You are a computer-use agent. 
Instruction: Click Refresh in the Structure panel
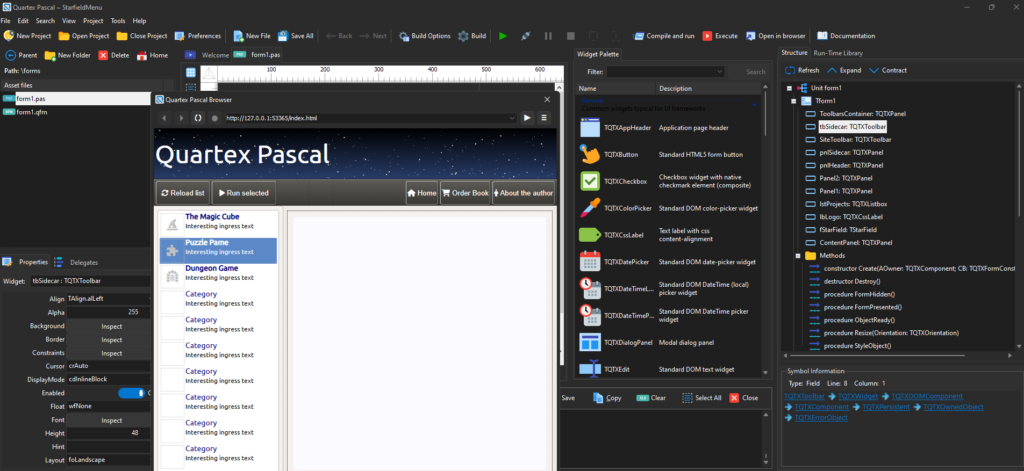click(790, 71)
